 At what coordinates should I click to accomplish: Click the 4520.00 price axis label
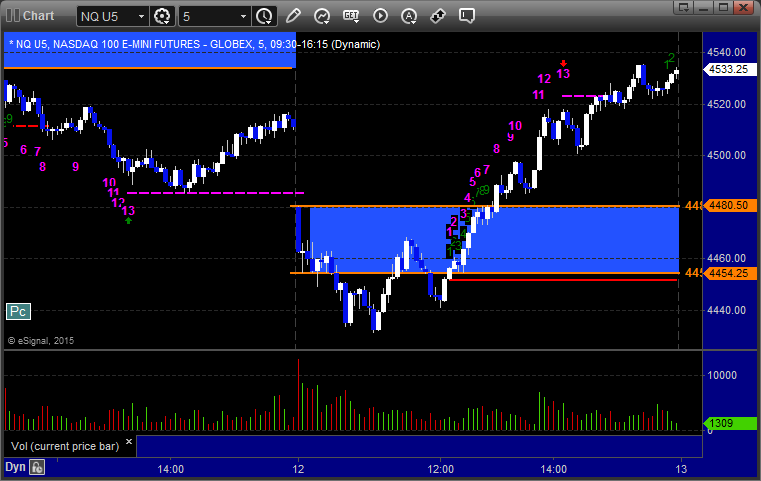pyautogui.click(x=727, y=104)
